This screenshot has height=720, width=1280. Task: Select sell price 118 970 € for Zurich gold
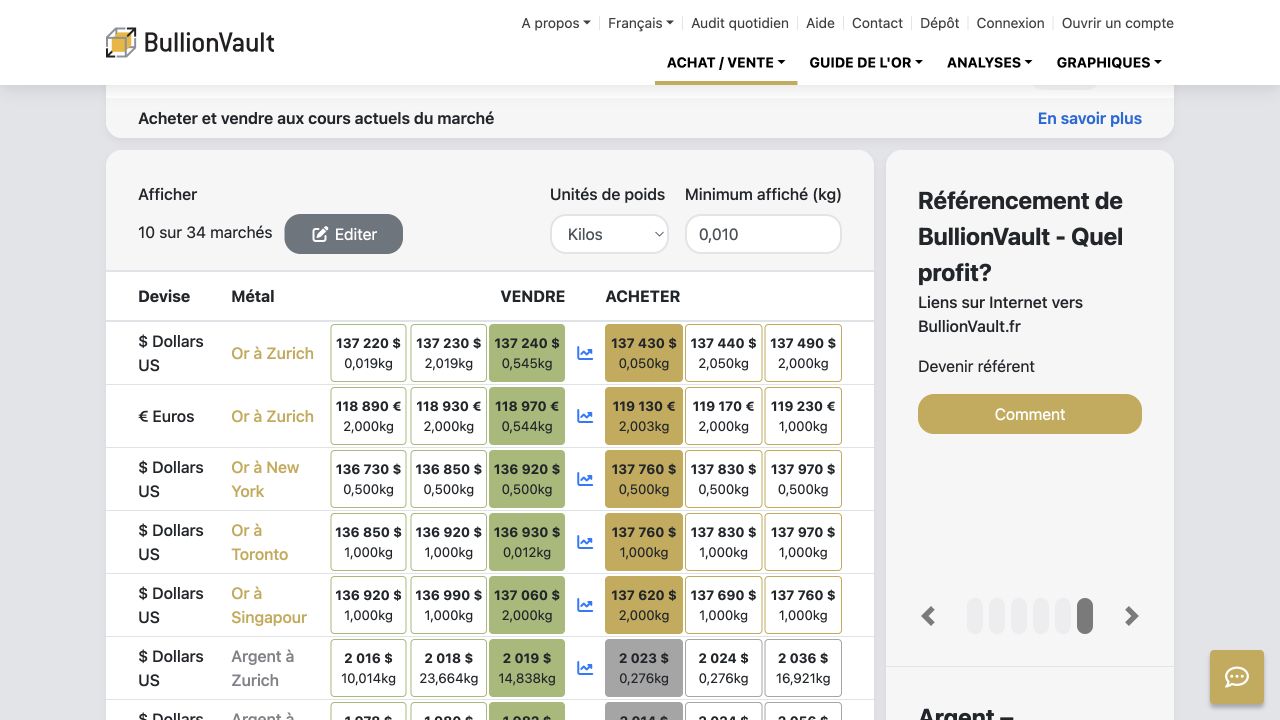(527, 416)
